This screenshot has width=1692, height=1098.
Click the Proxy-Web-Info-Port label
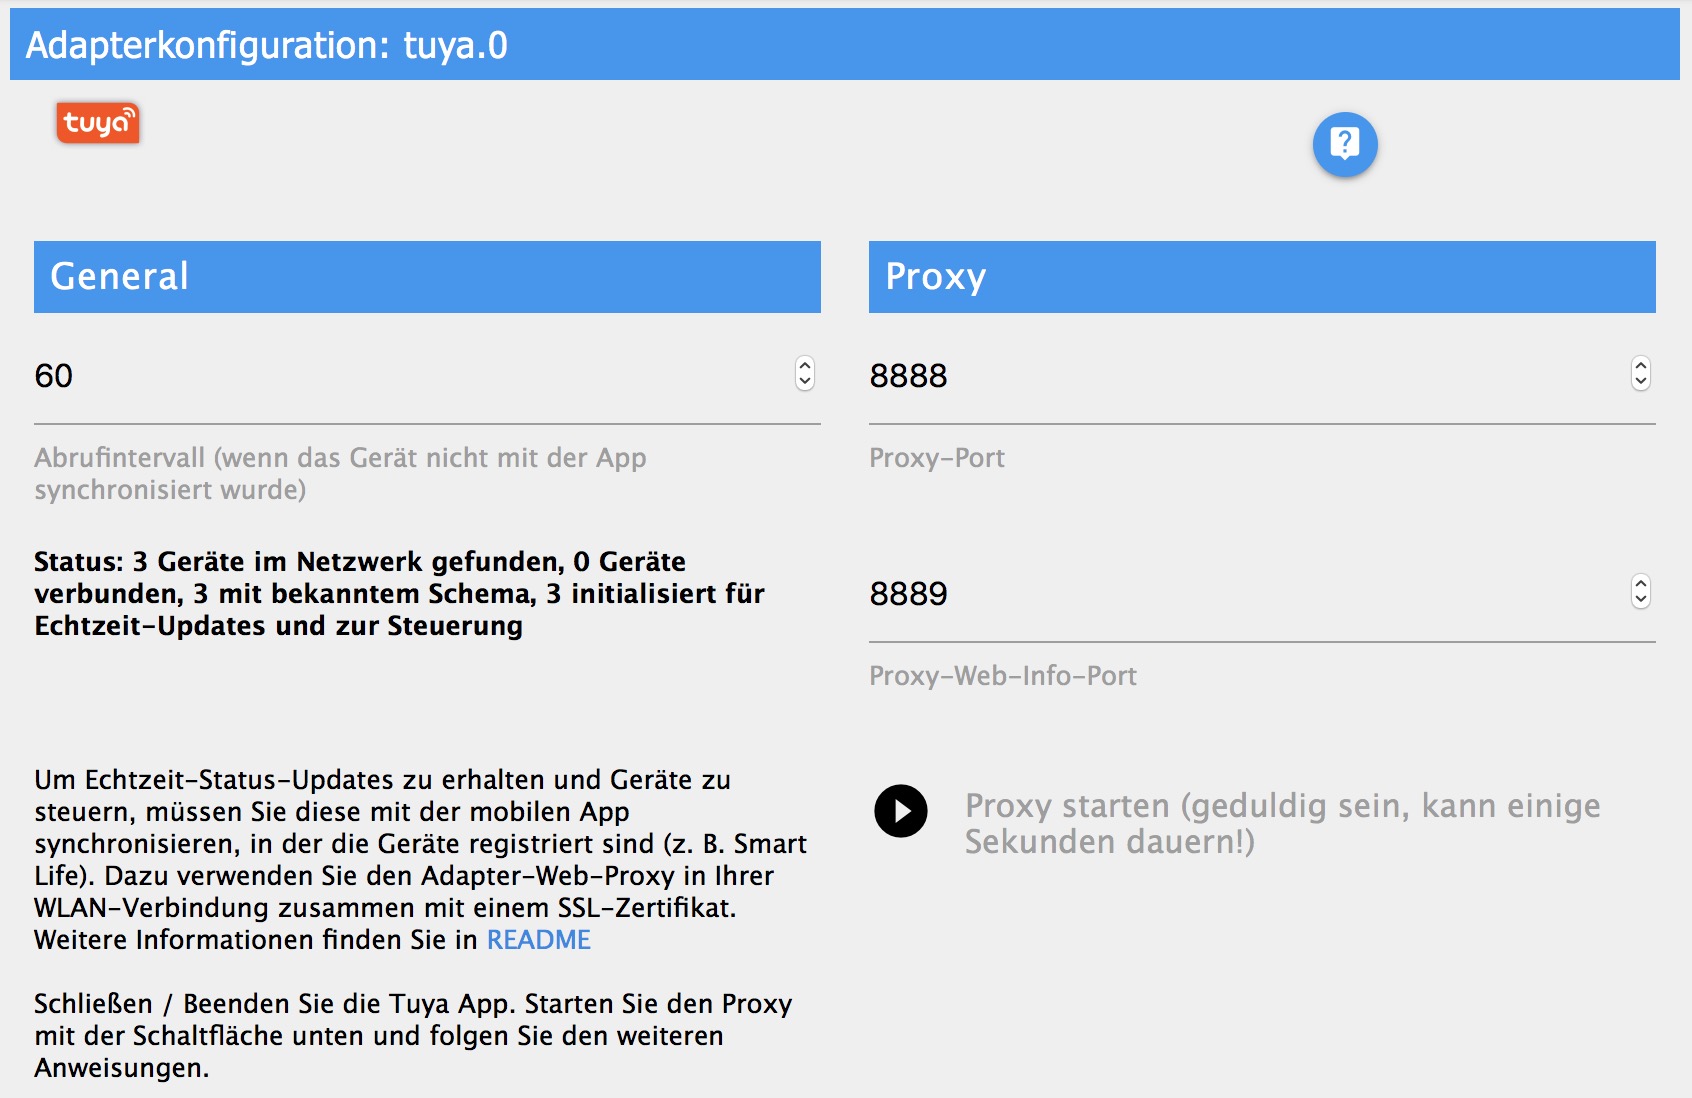(x=1003, y=676)
